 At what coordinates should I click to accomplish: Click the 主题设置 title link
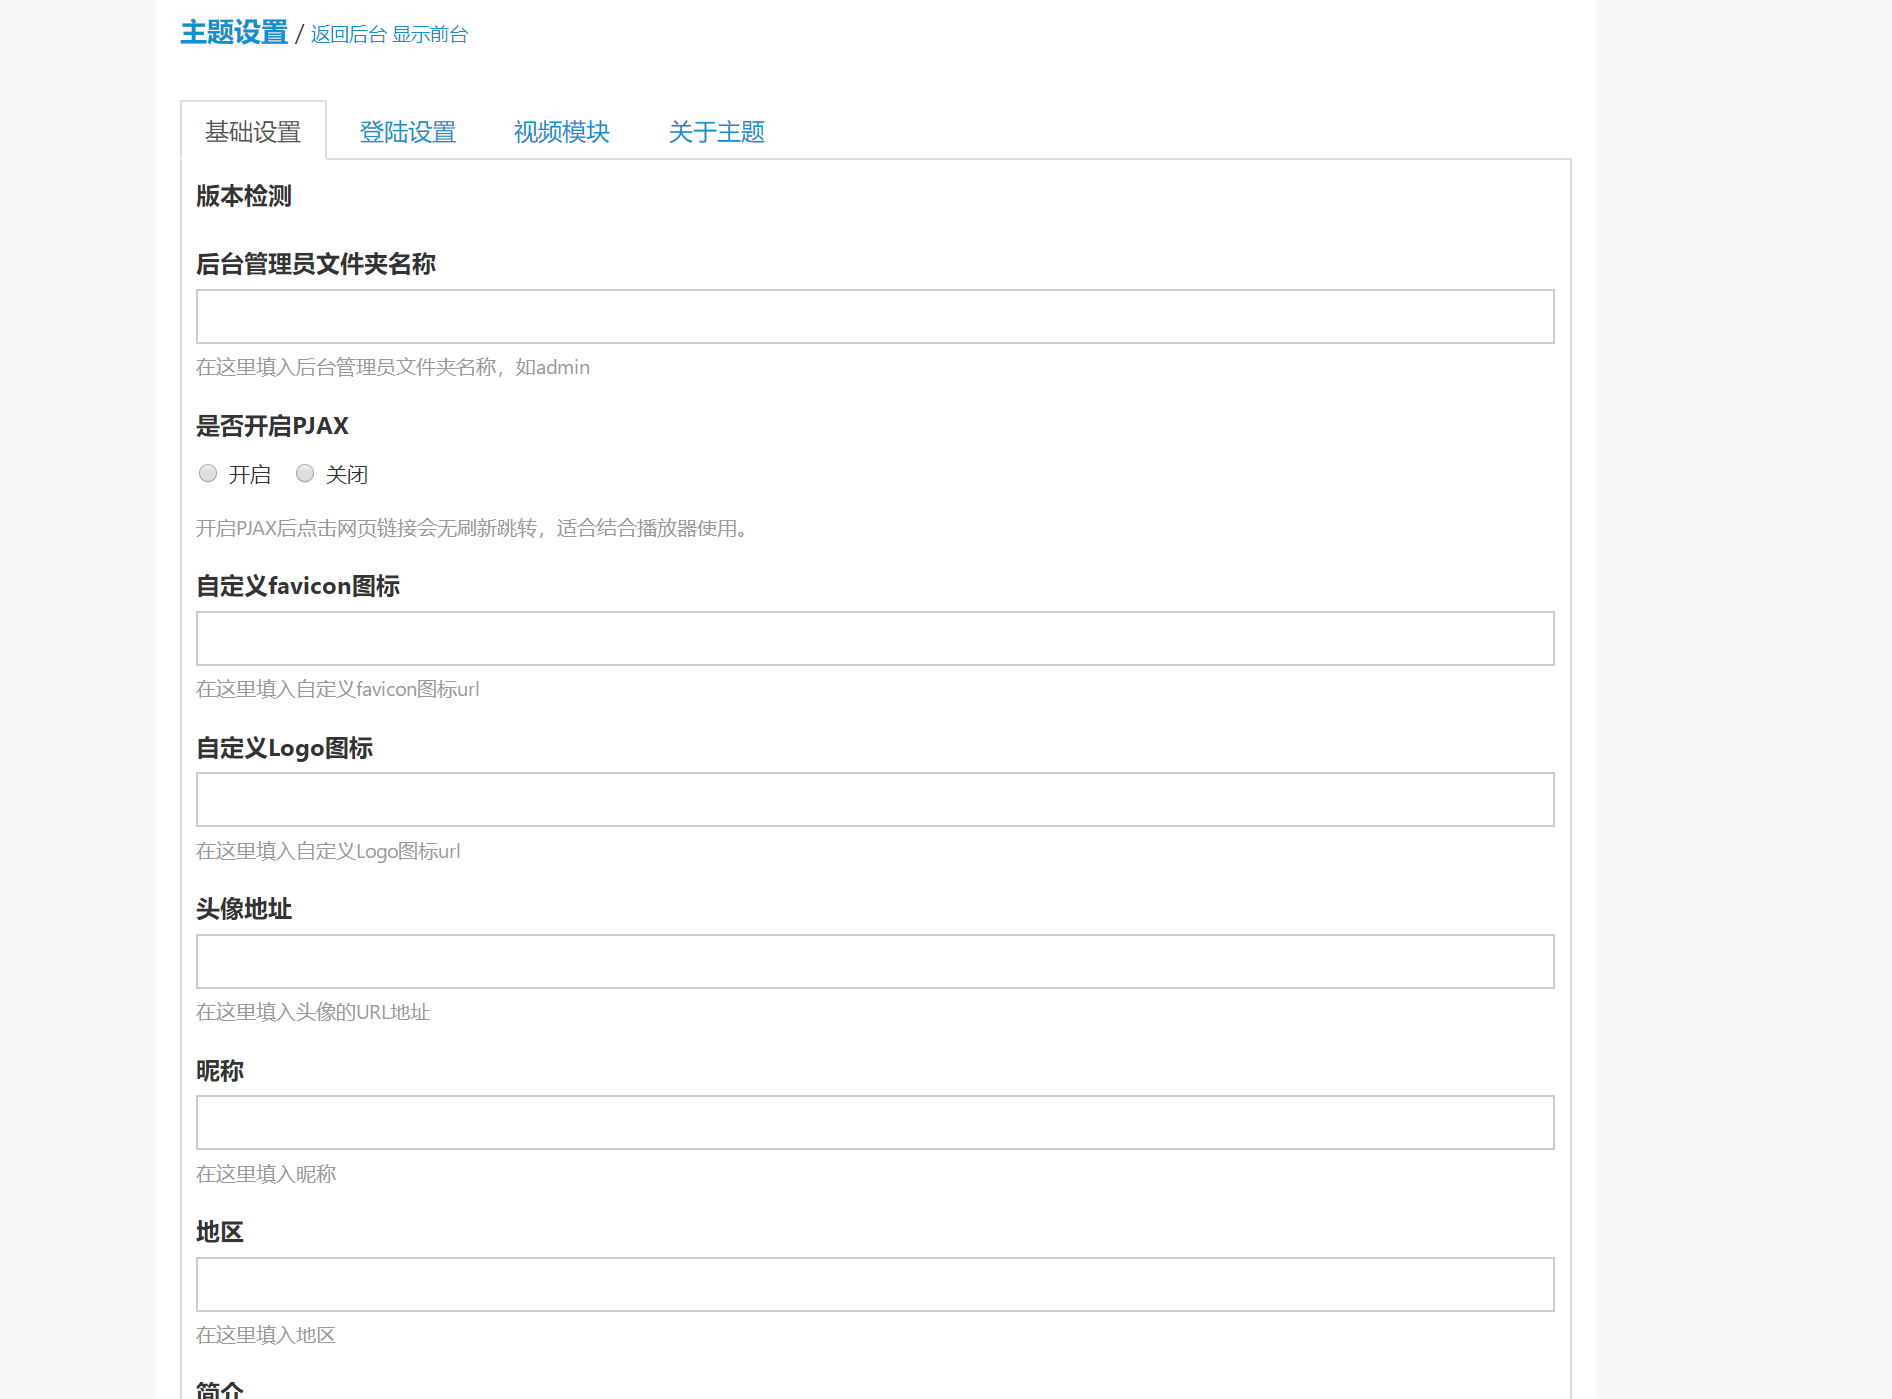234,33
